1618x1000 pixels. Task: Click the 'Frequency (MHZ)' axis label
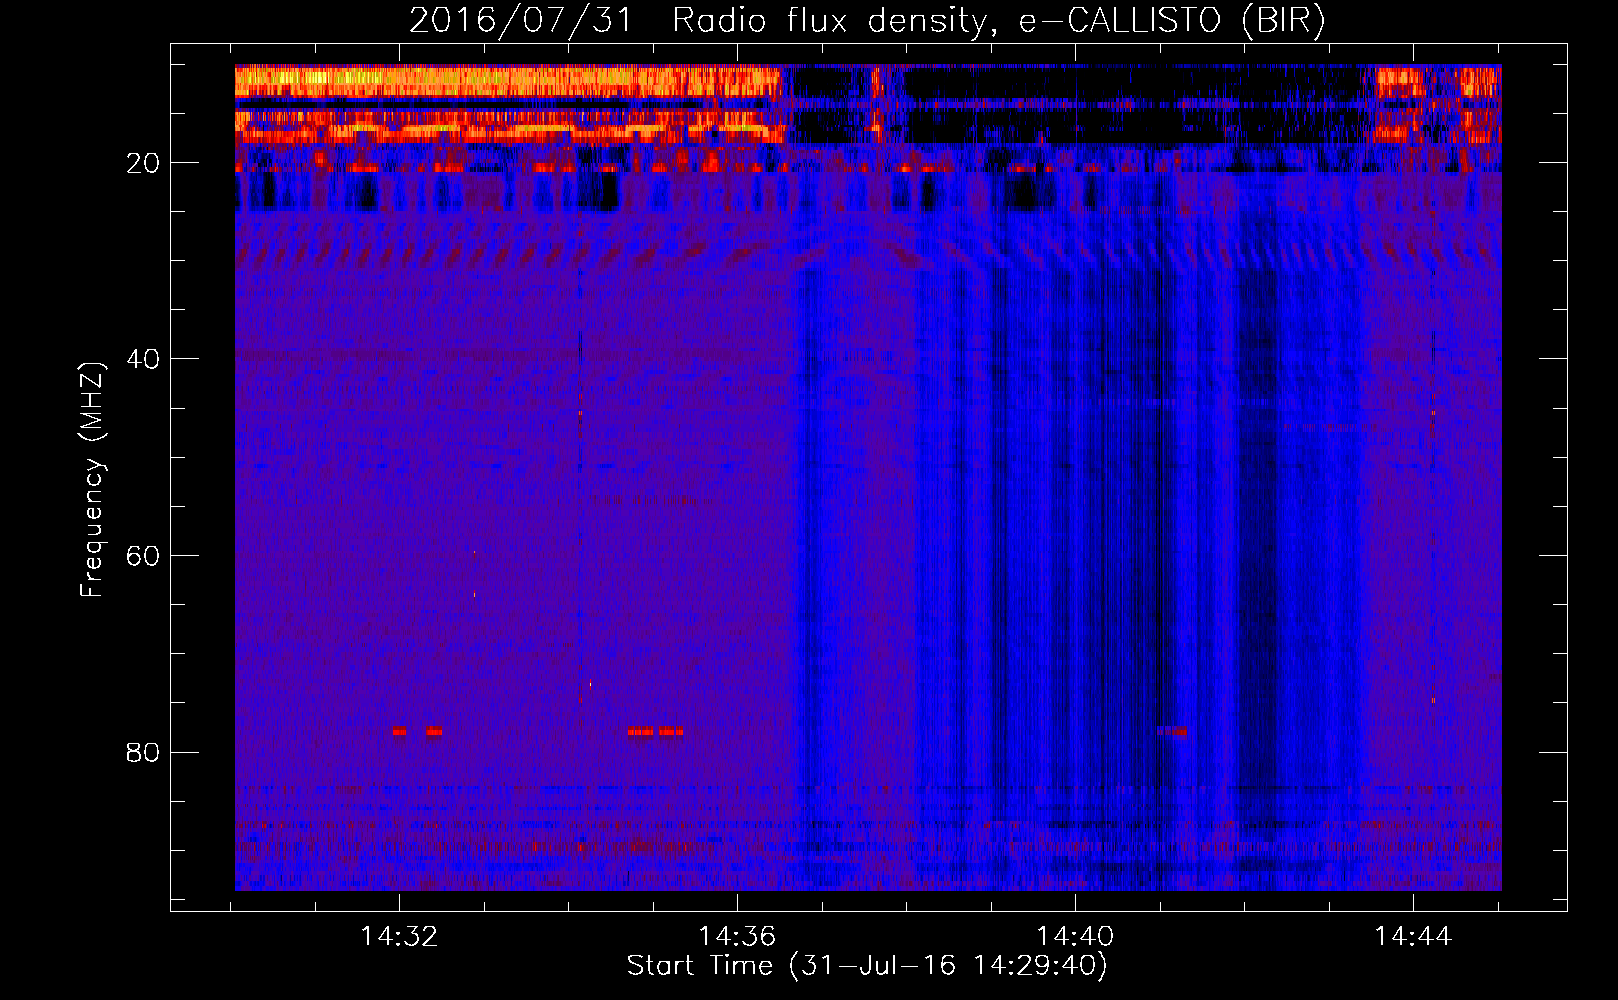point(92,480)
